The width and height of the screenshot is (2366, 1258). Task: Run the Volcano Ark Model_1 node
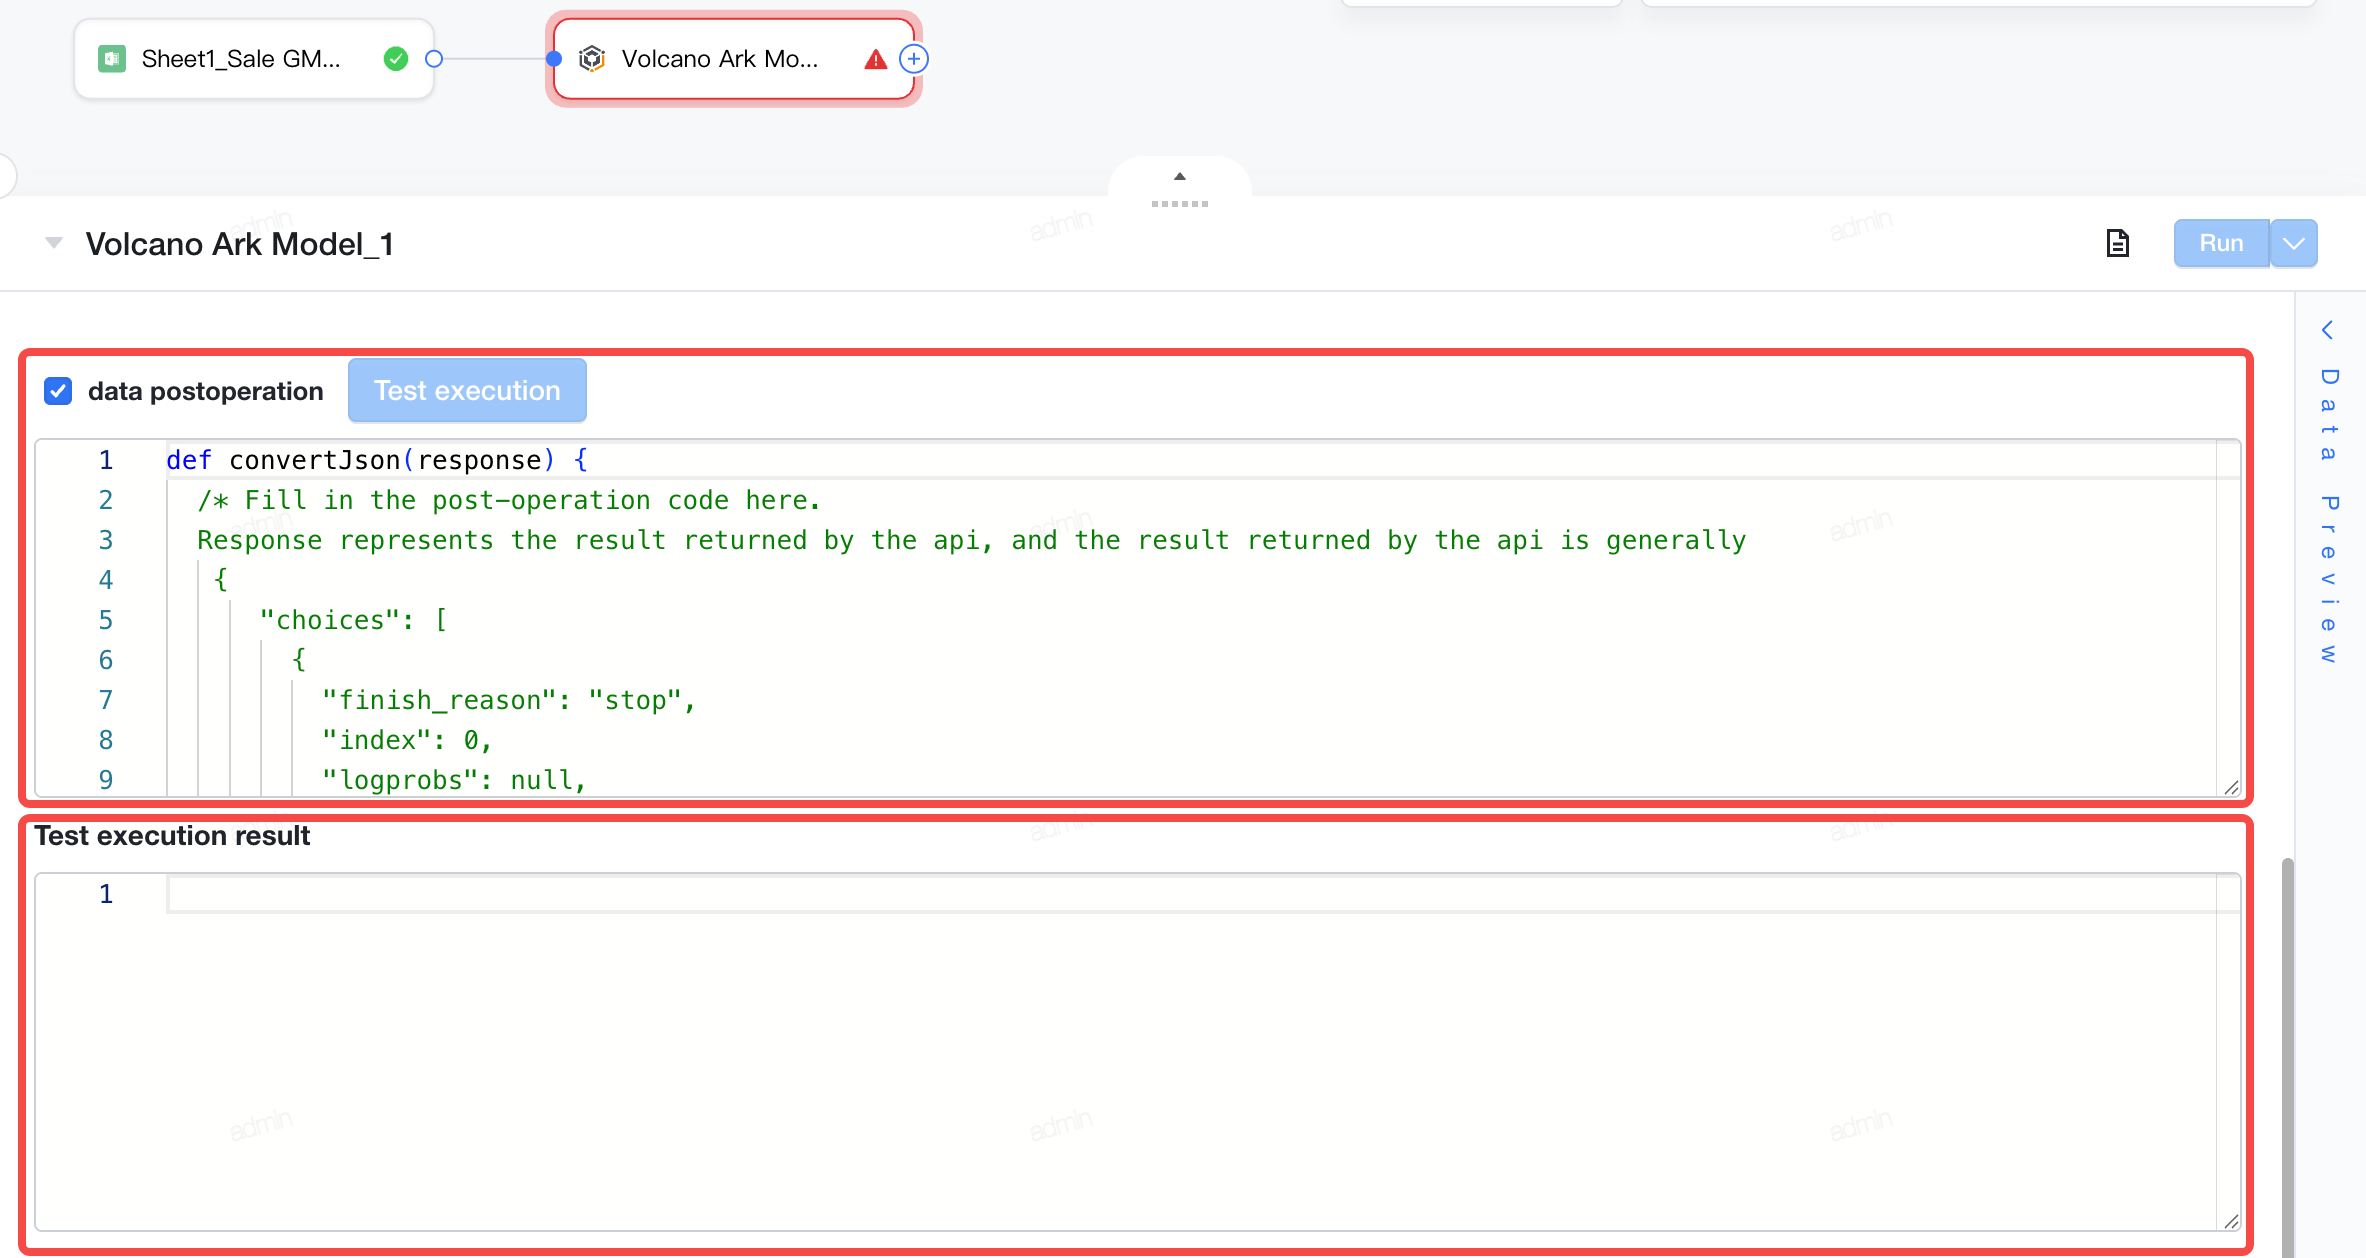click(2221, 243)
